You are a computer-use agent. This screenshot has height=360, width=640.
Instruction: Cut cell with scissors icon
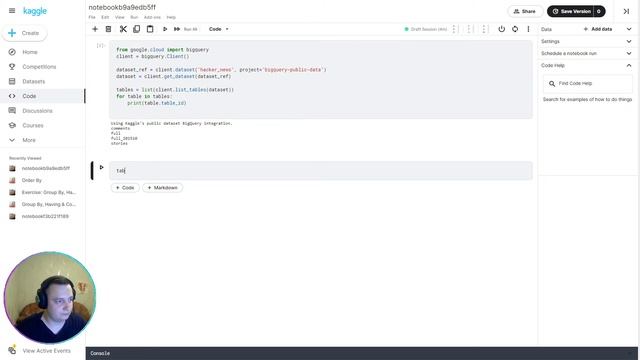tap(123, 29)
